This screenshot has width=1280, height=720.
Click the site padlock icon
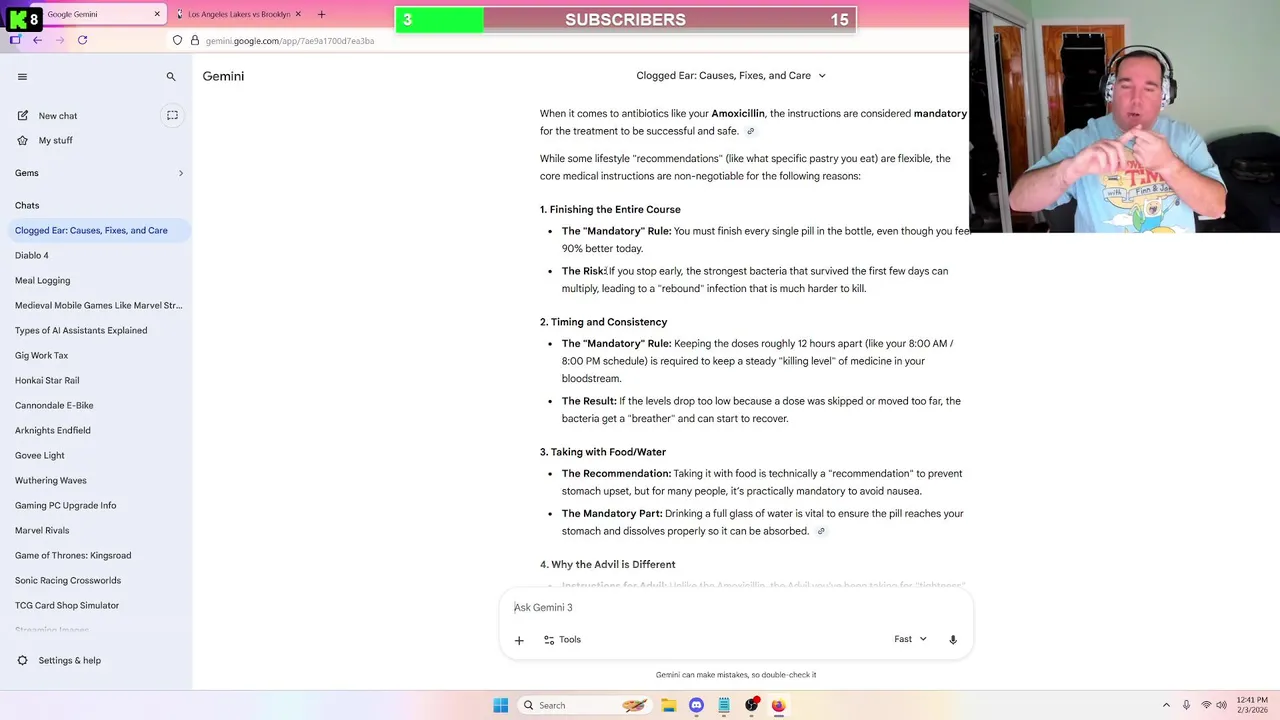(x=194, y=40)
